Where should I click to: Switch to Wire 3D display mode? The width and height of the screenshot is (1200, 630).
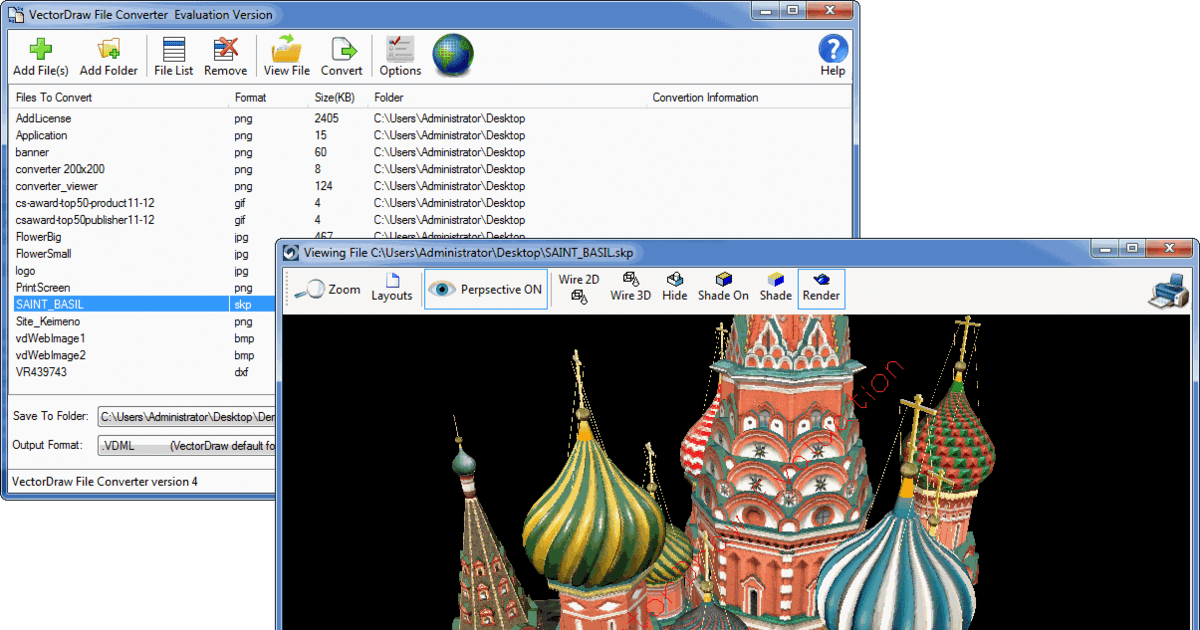click(629, 288)
